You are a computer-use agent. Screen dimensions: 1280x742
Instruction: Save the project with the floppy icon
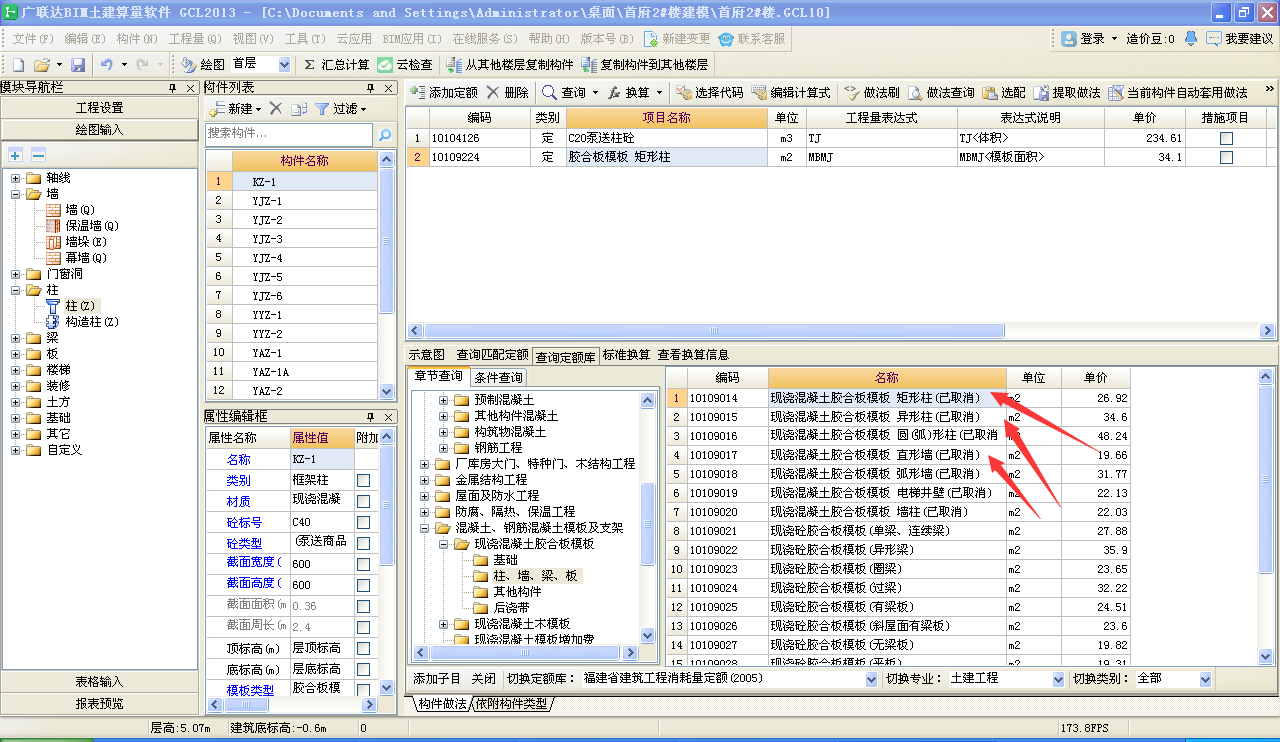(77, 64)
